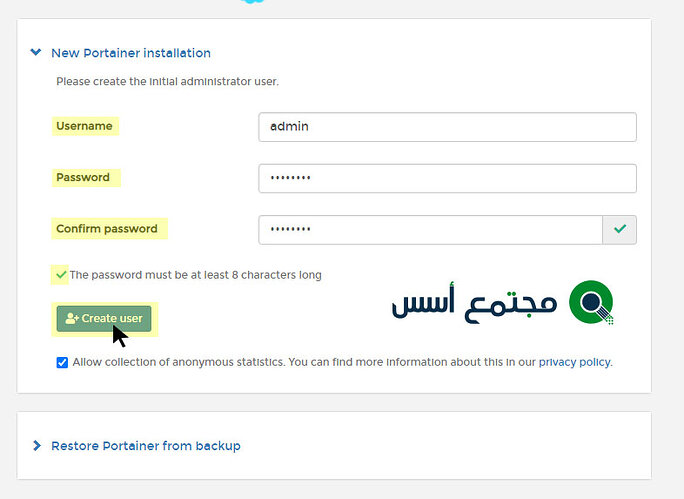Click the user-plus icon in Create user
This screenshot has height=499, width=684.
tap(72, 319)
